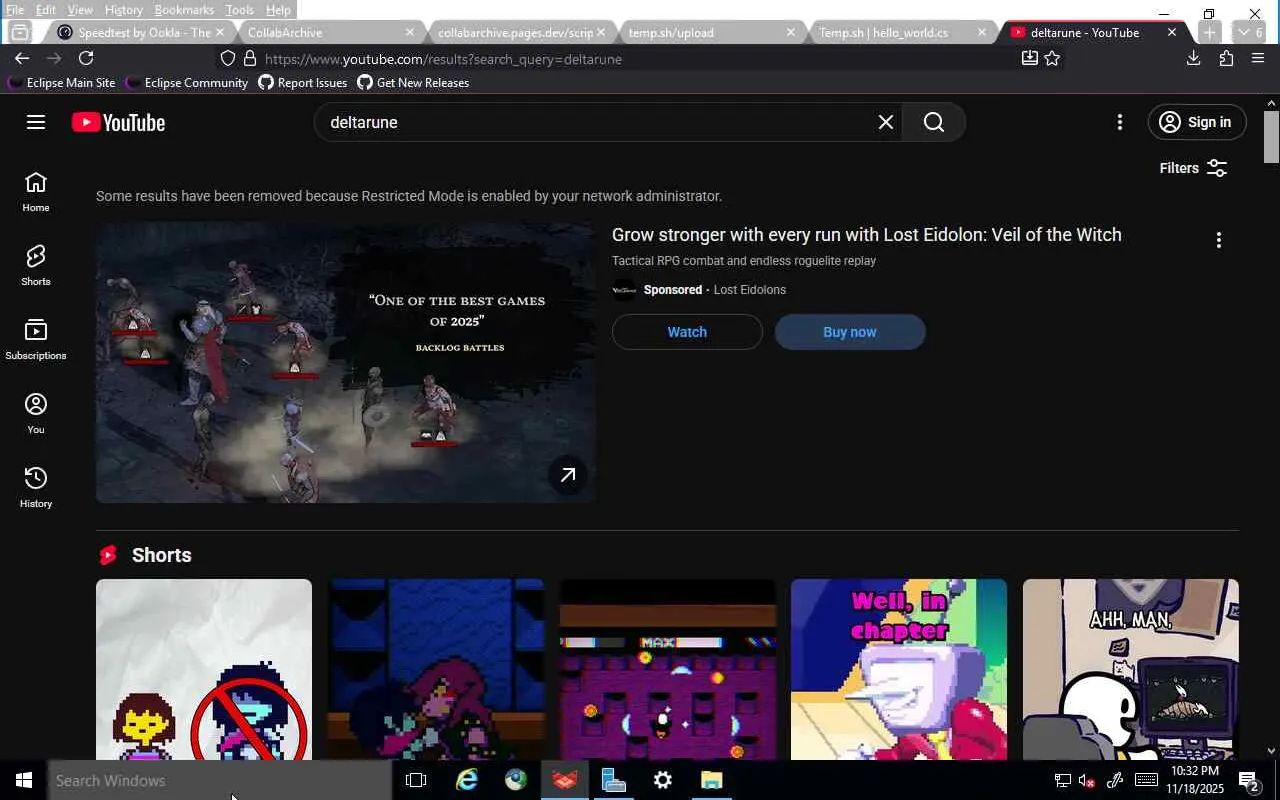The height and width of the screenshot is (800, 1280).
Task: Open the browser application menu
Action: [x=1258, y=59]
